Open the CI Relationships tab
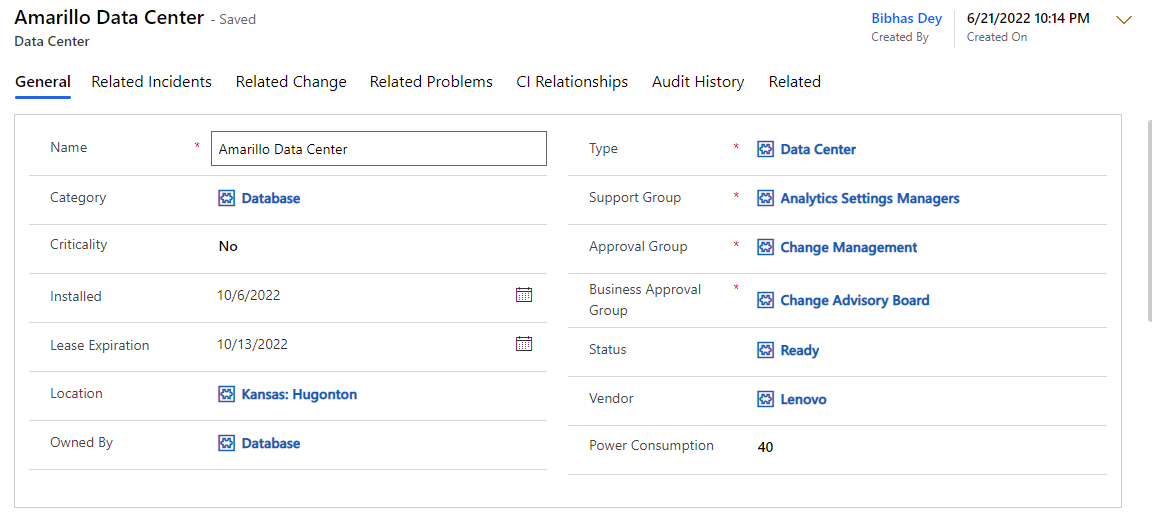Image resolution: width=1152 pixels, height=521 pixels. [572, 82]
